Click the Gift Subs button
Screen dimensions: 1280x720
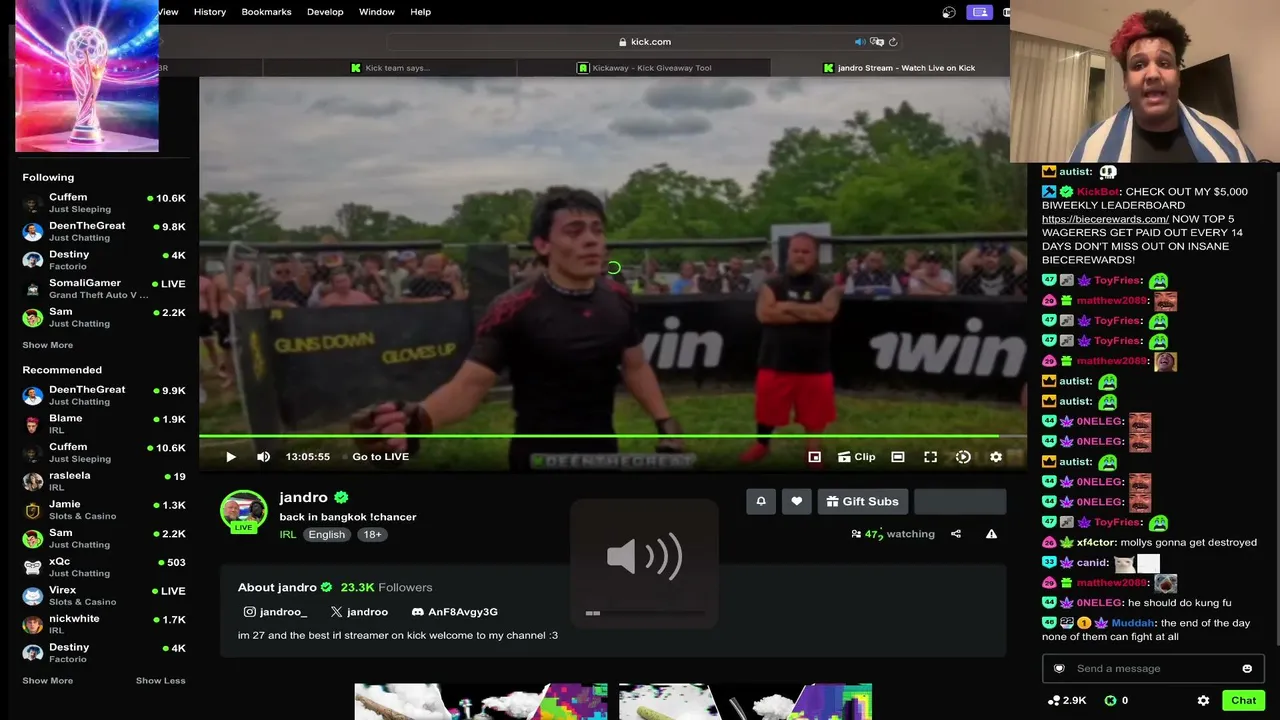[x=862, y=501]
